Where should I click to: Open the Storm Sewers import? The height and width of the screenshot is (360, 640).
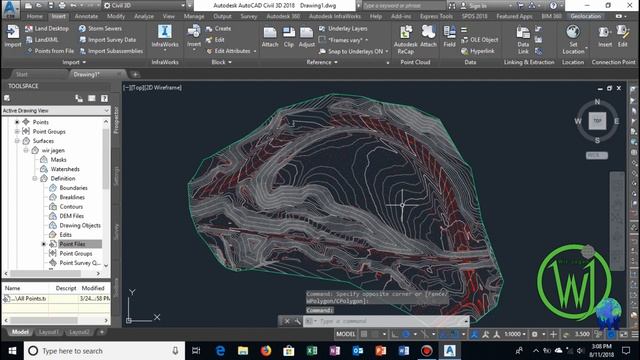[100, 29]
